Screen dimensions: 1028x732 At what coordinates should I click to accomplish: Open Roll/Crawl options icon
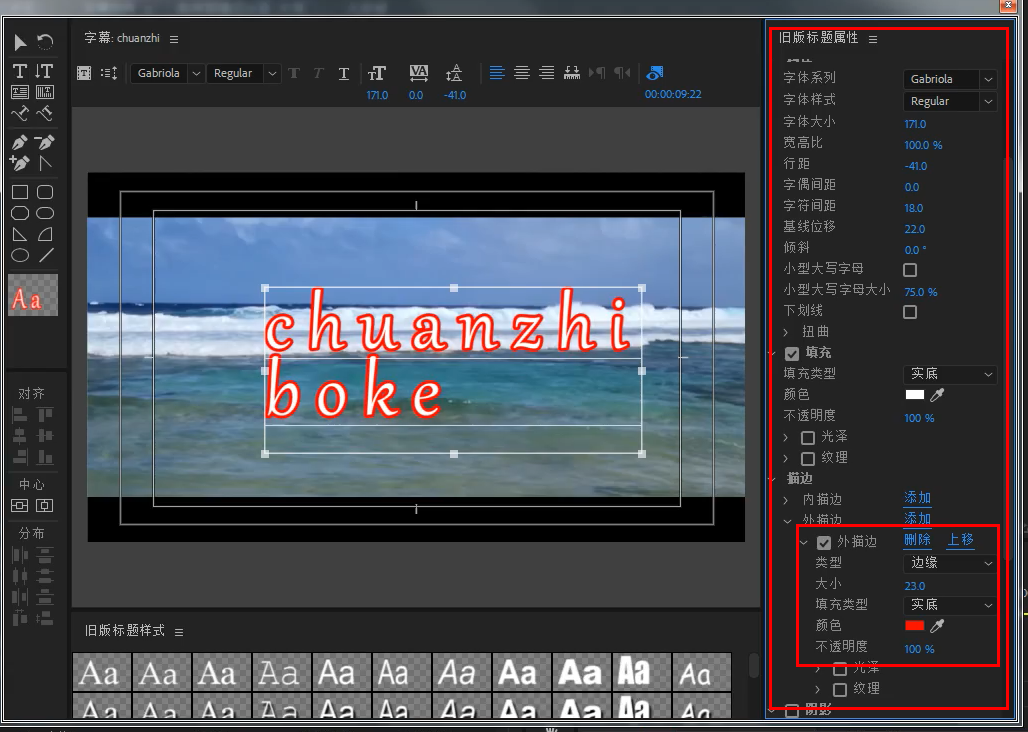click(109, 73)
